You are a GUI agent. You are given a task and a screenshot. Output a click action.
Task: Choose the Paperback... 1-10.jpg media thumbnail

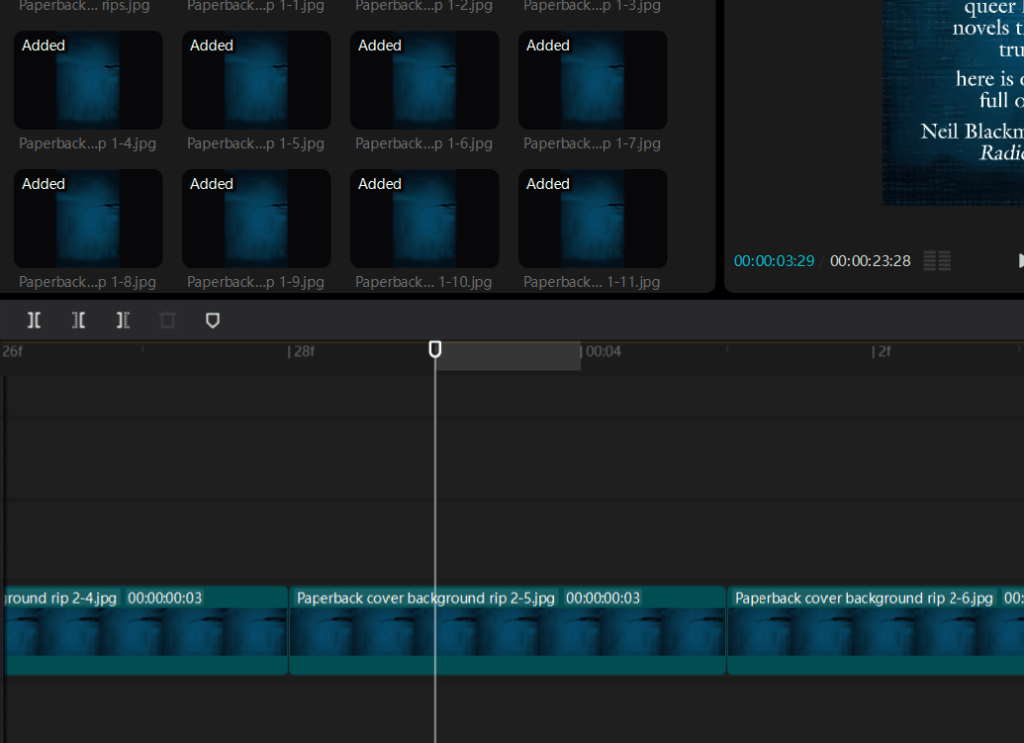424,218
